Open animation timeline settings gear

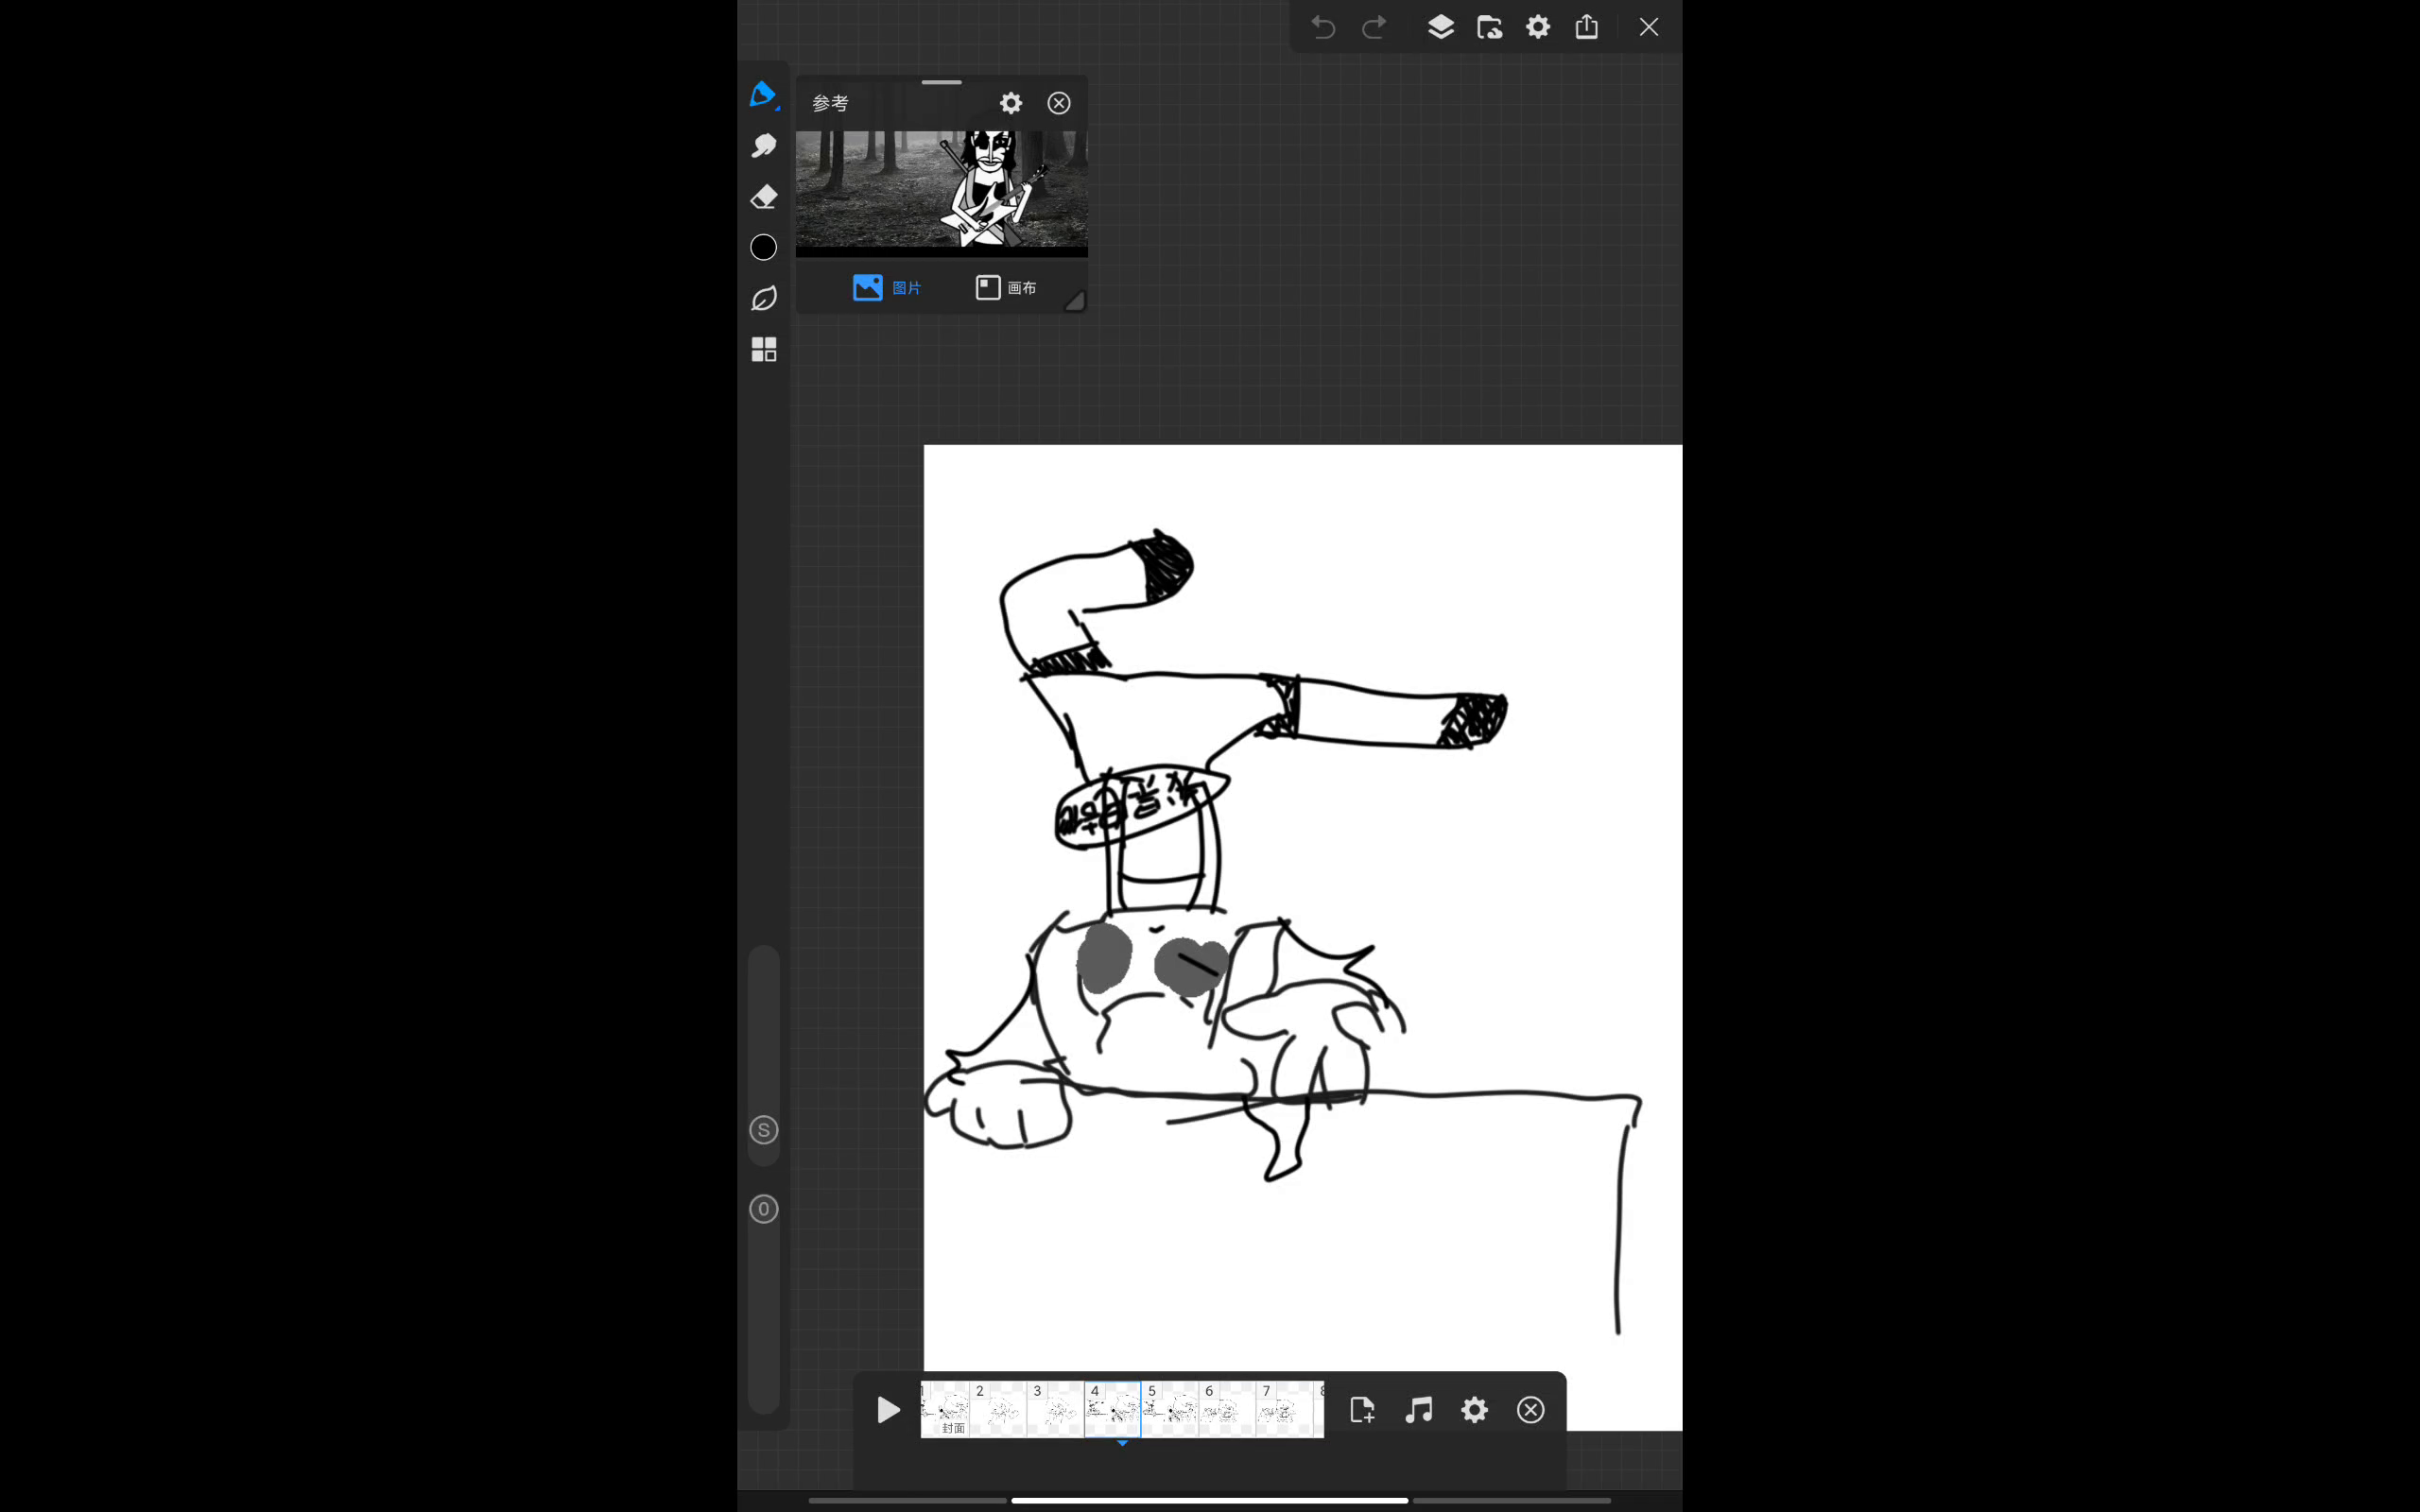click(1475, 1410)
